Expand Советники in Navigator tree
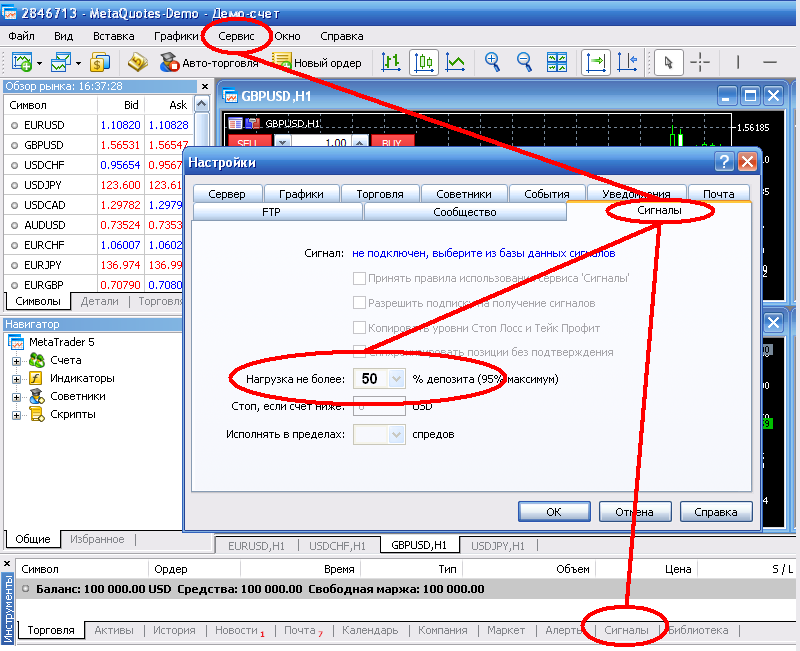Viewport: 800px width, 651px height. coord(16,397)
